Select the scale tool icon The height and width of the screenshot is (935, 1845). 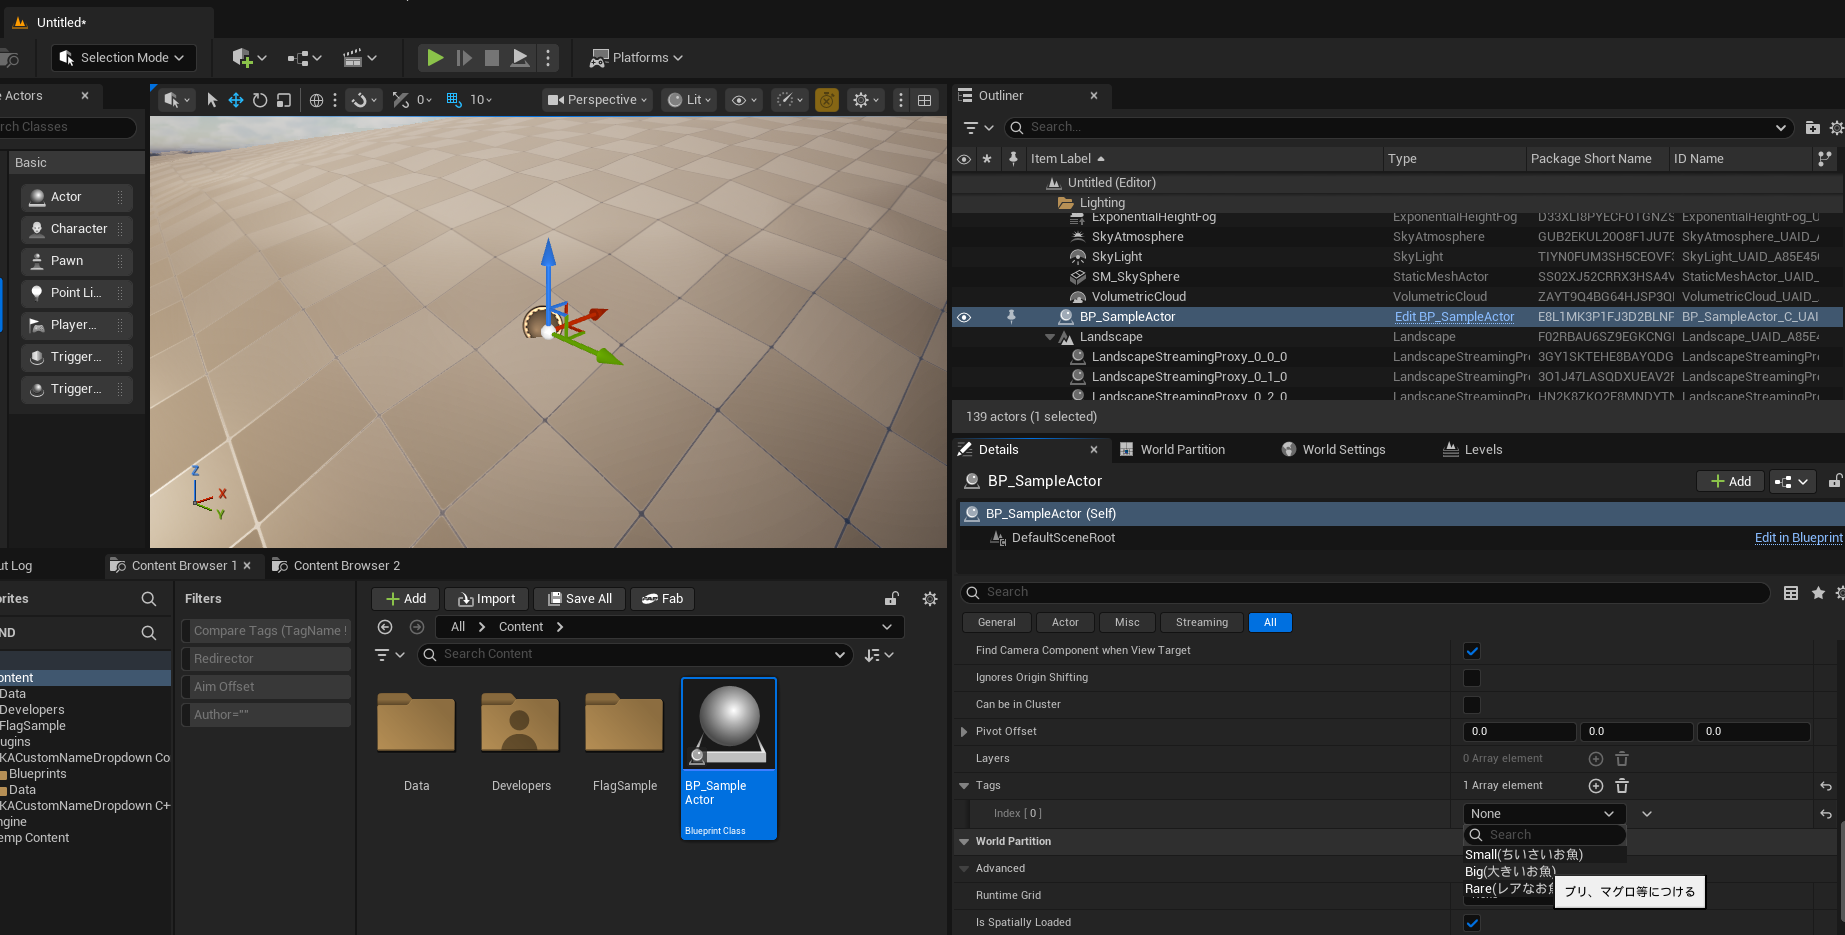click(284, 100)
